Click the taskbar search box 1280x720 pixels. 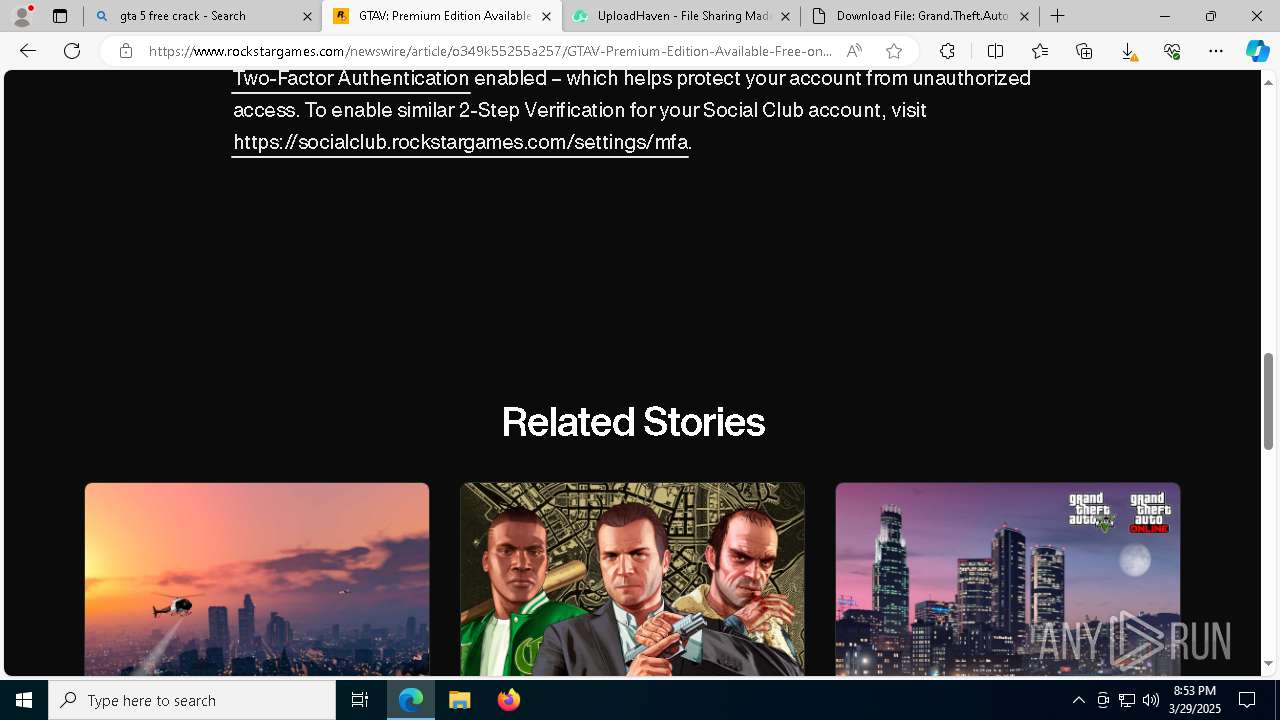(x=192, y=700)
